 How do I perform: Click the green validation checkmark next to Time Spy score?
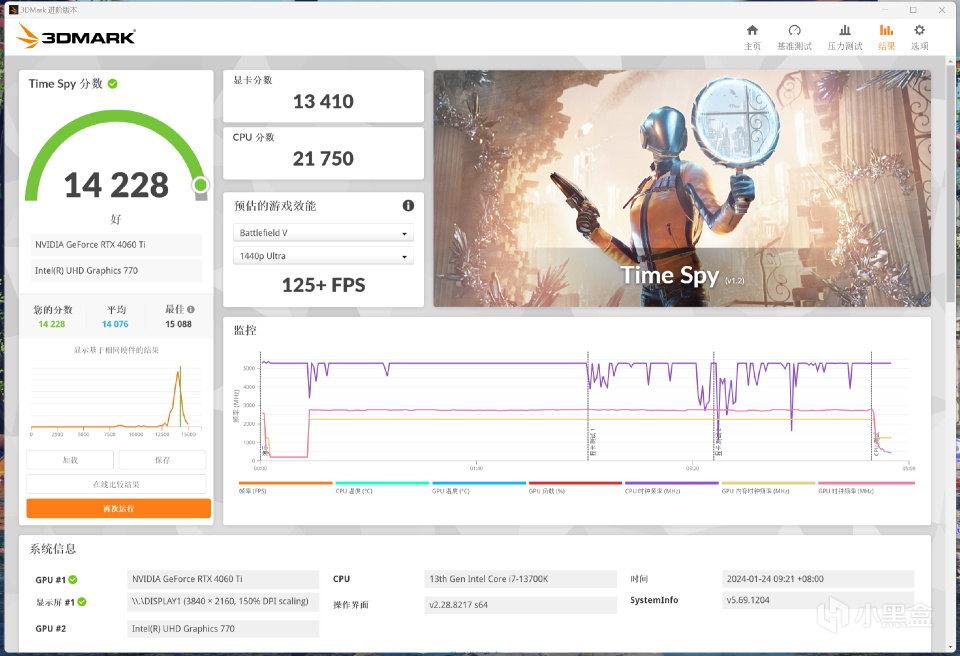pos(113,84)
